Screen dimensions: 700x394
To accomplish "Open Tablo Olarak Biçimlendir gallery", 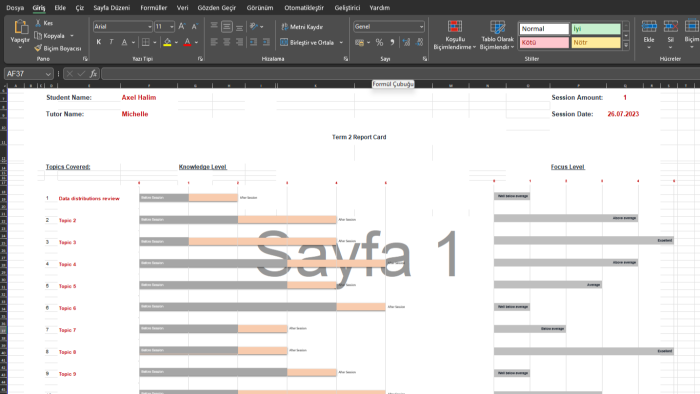I will [497, 35].
